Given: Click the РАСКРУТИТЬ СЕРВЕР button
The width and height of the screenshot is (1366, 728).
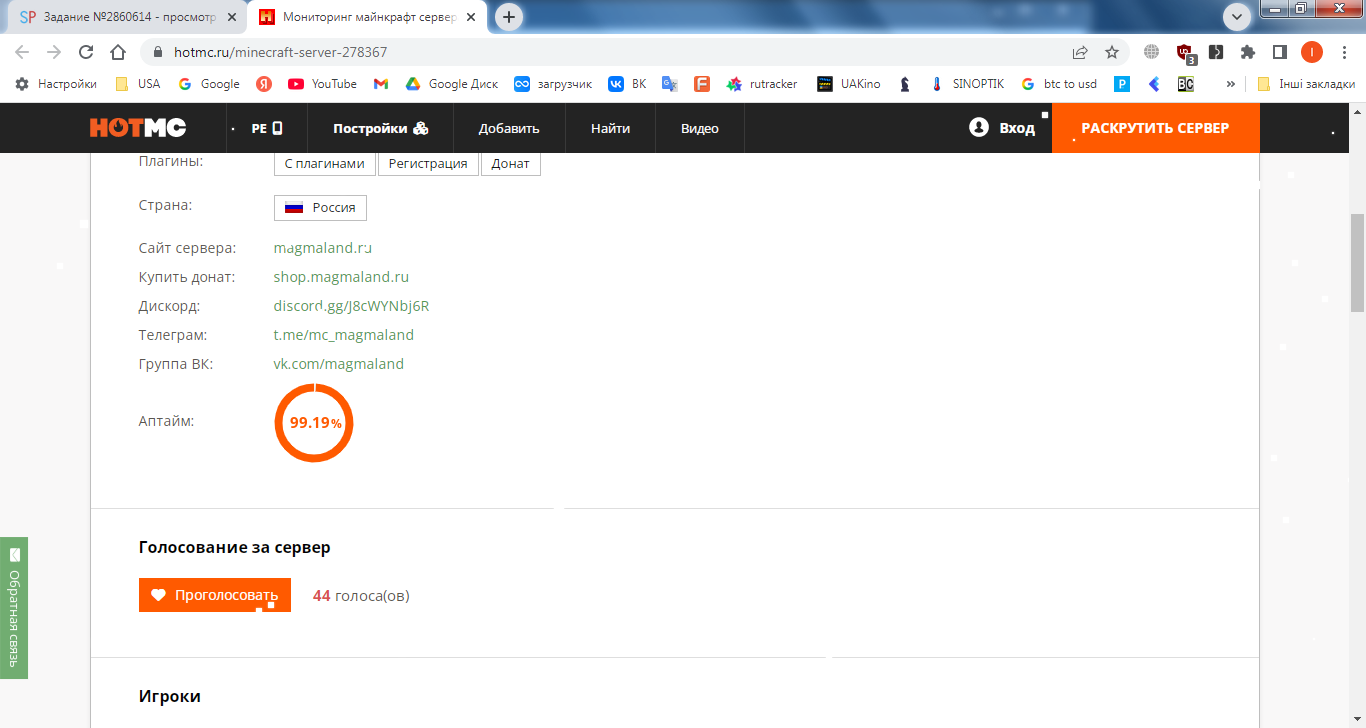Looking at the screenshot, I should [1155, 128].
